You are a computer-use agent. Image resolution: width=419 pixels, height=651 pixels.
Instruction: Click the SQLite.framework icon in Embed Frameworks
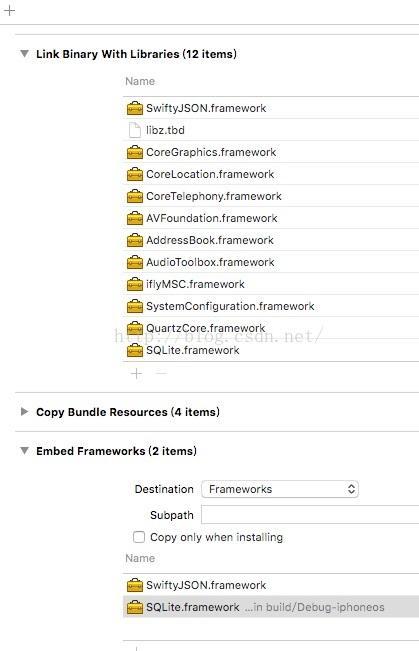[x=135, y=607]
